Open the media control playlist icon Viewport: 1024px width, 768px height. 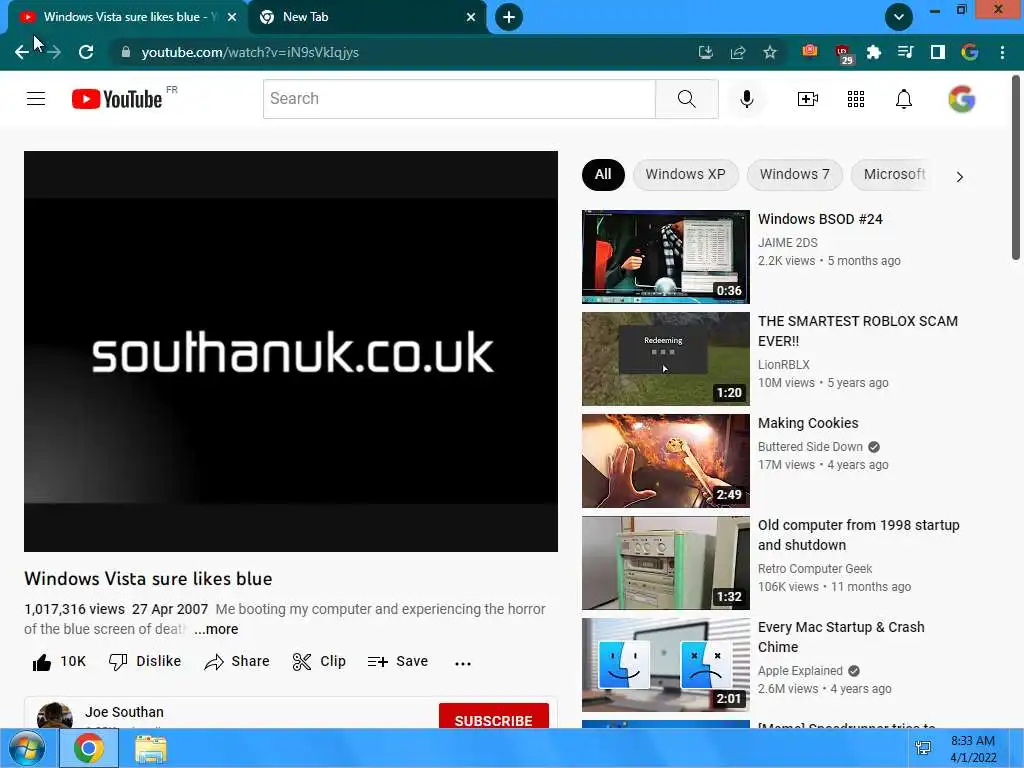click(x=906, y=52)
